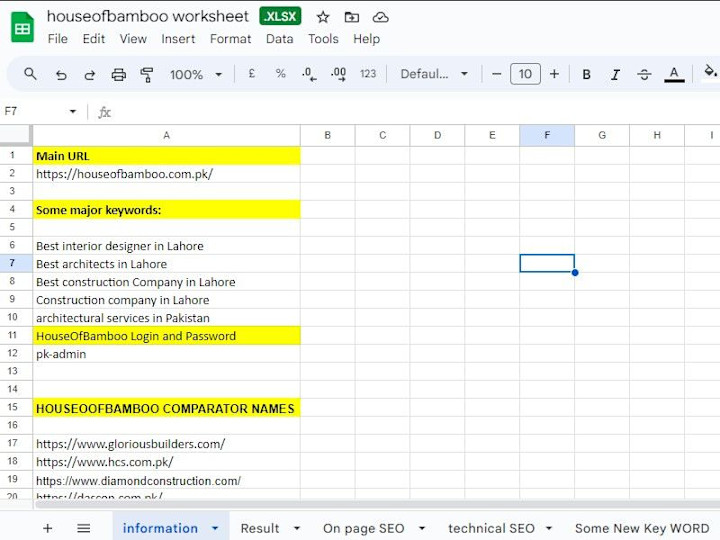Viewport: 720px width, 540px height.
Task: Toggle bold formatting
Action: [x=586, y=74]
